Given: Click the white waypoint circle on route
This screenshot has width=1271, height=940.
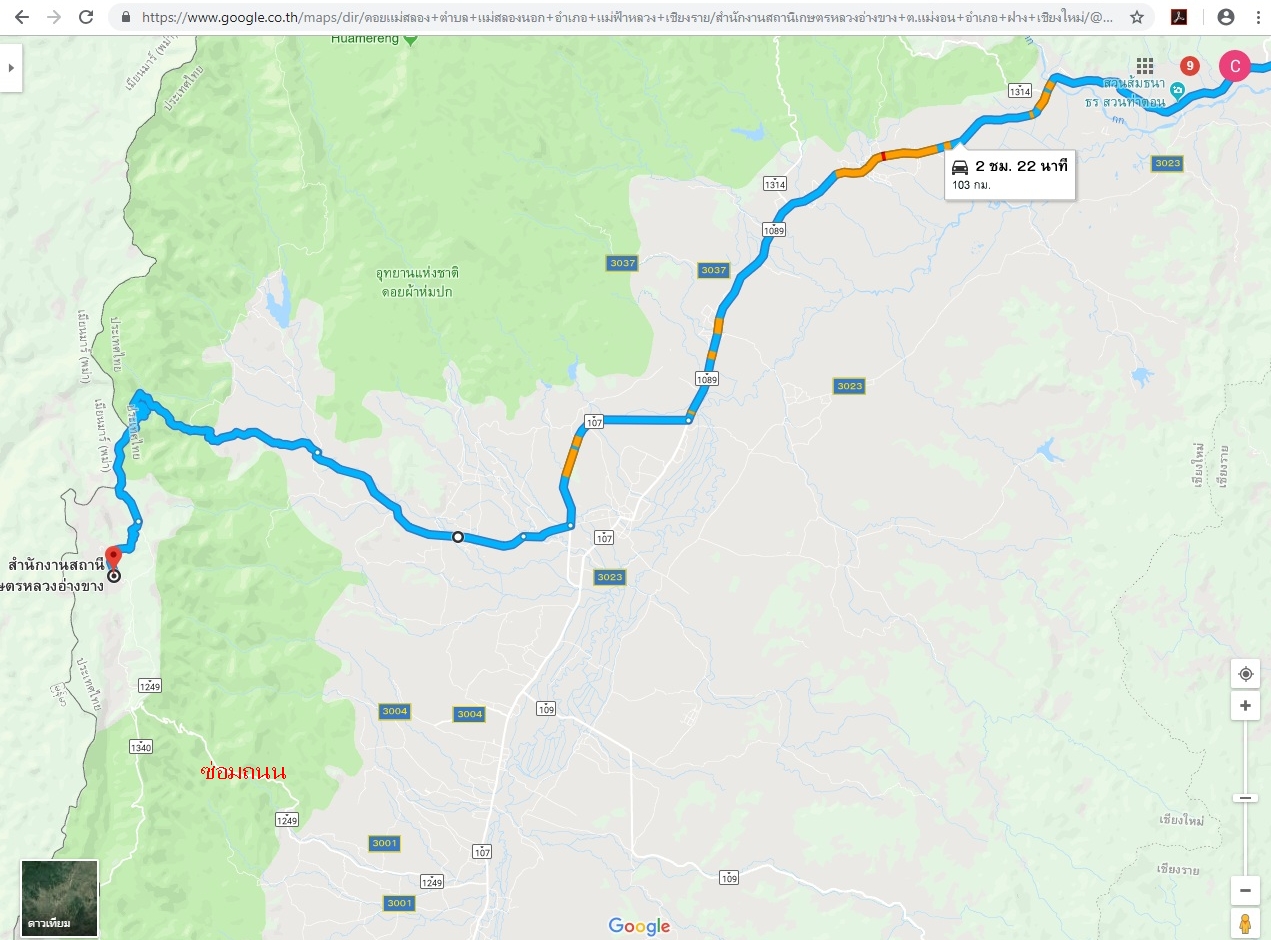Looking at the screenshot, I should pos(458,537).
